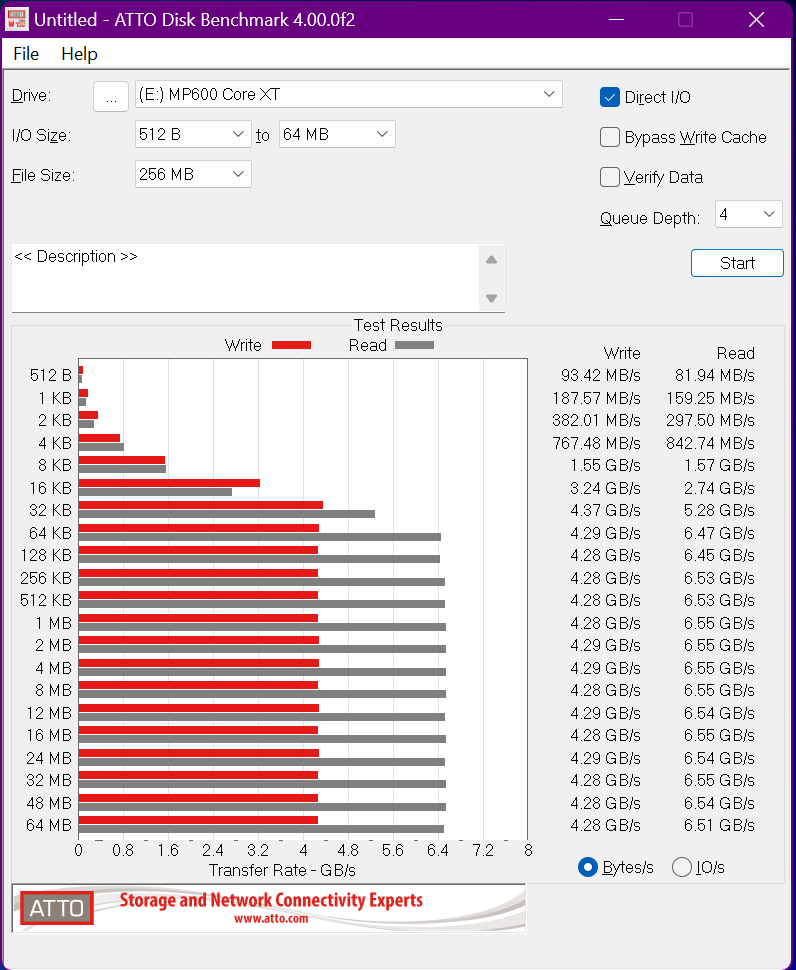
Task: Select the Bytes/s radio button
Action: coord(588,867)
